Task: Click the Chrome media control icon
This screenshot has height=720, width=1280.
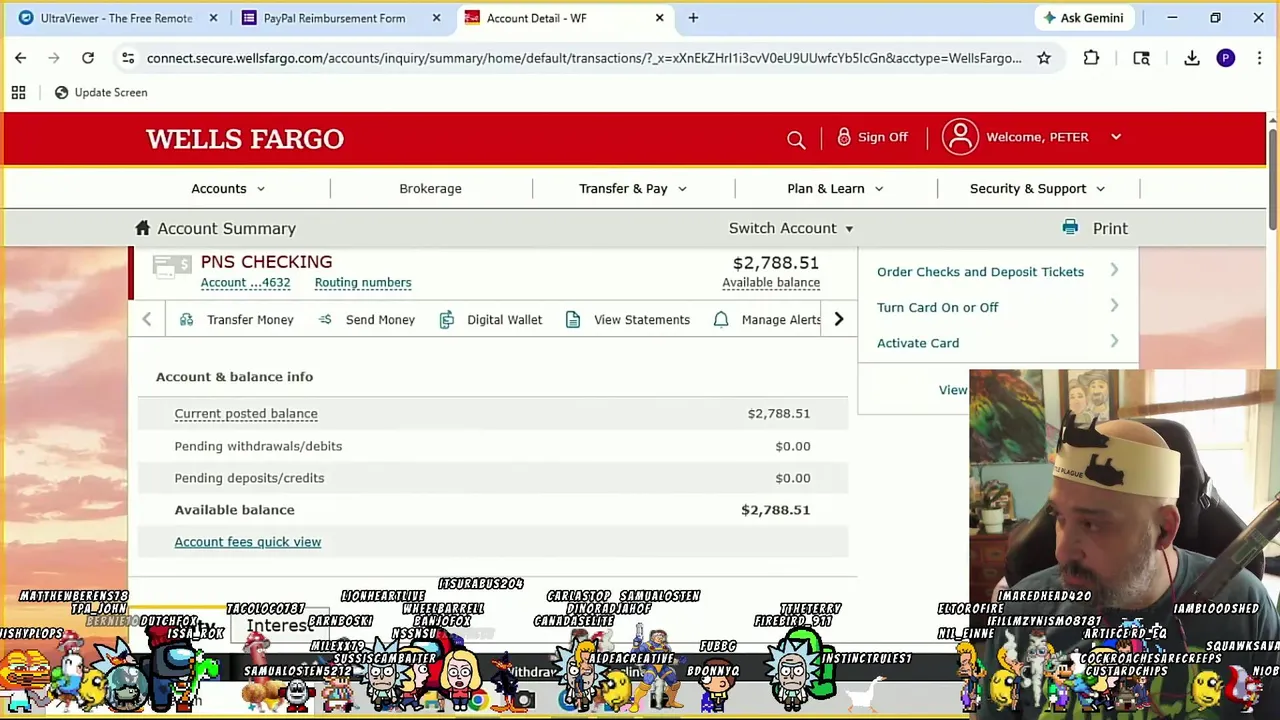Action: (1141, 58)
